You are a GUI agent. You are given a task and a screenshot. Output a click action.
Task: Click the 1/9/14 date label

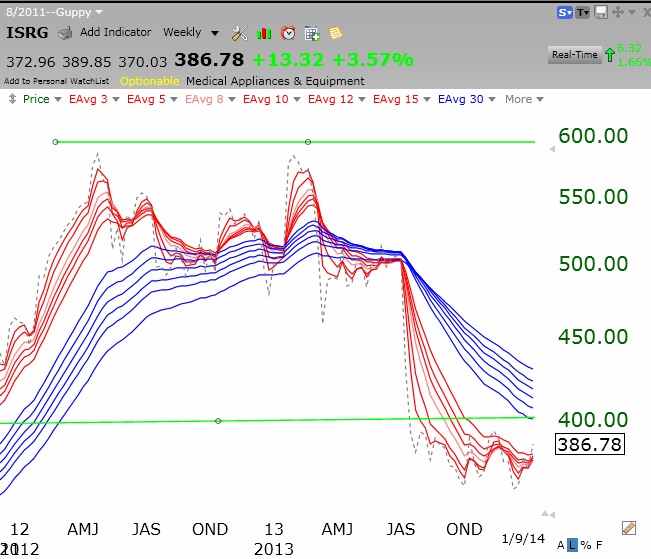523,539
